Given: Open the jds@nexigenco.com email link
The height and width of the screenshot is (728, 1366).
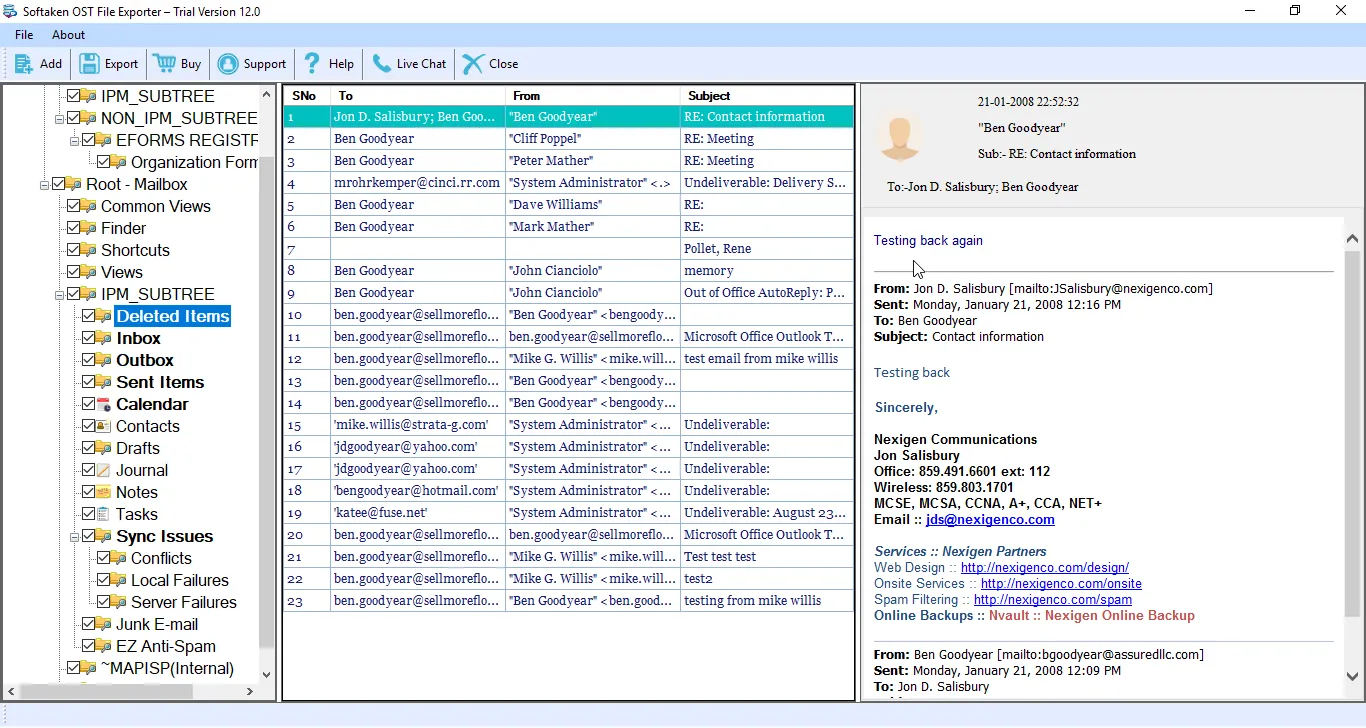Looking at the screenshot, I should 990,520.
